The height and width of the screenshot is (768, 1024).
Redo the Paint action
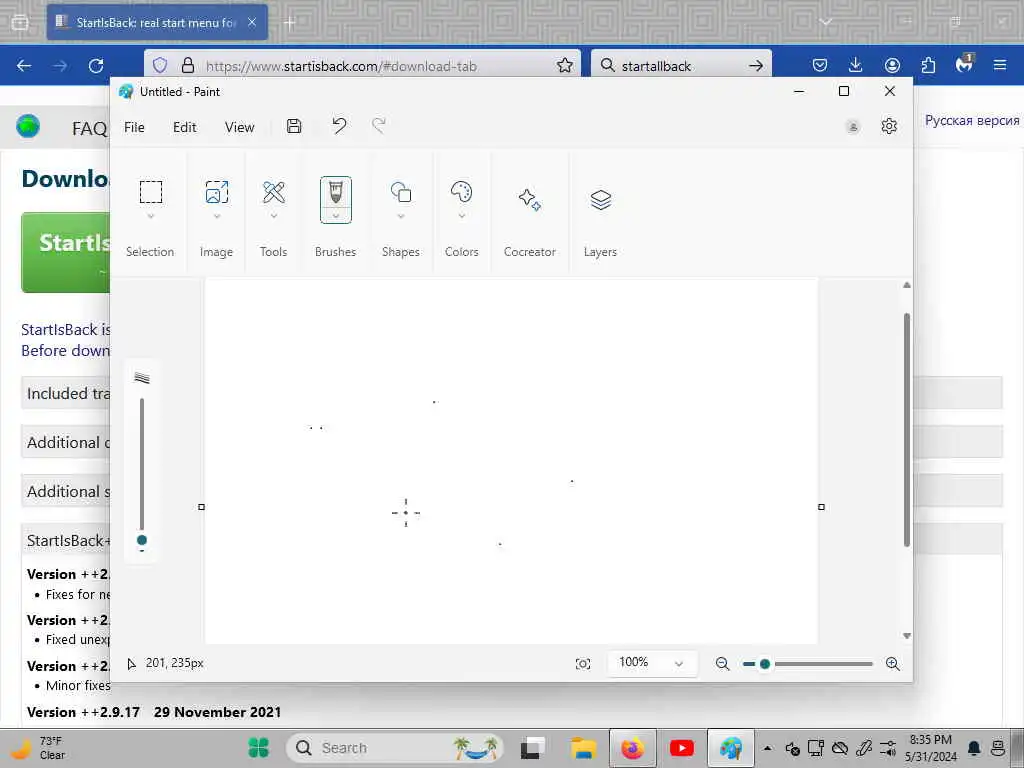(x=379, y=125)
